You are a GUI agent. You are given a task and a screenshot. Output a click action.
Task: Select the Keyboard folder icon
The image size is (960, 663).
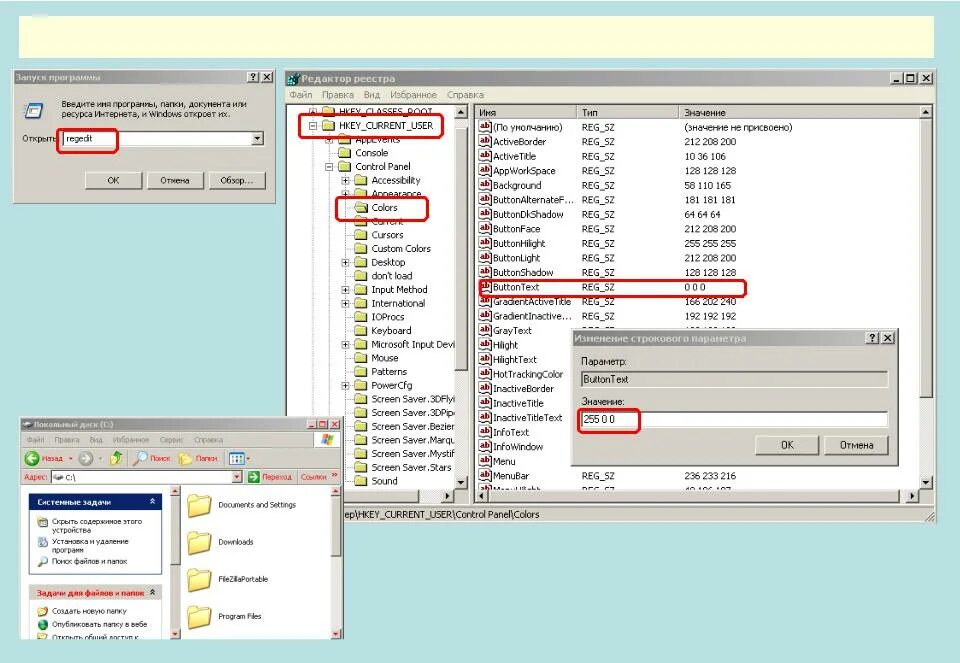pos(361,331)
